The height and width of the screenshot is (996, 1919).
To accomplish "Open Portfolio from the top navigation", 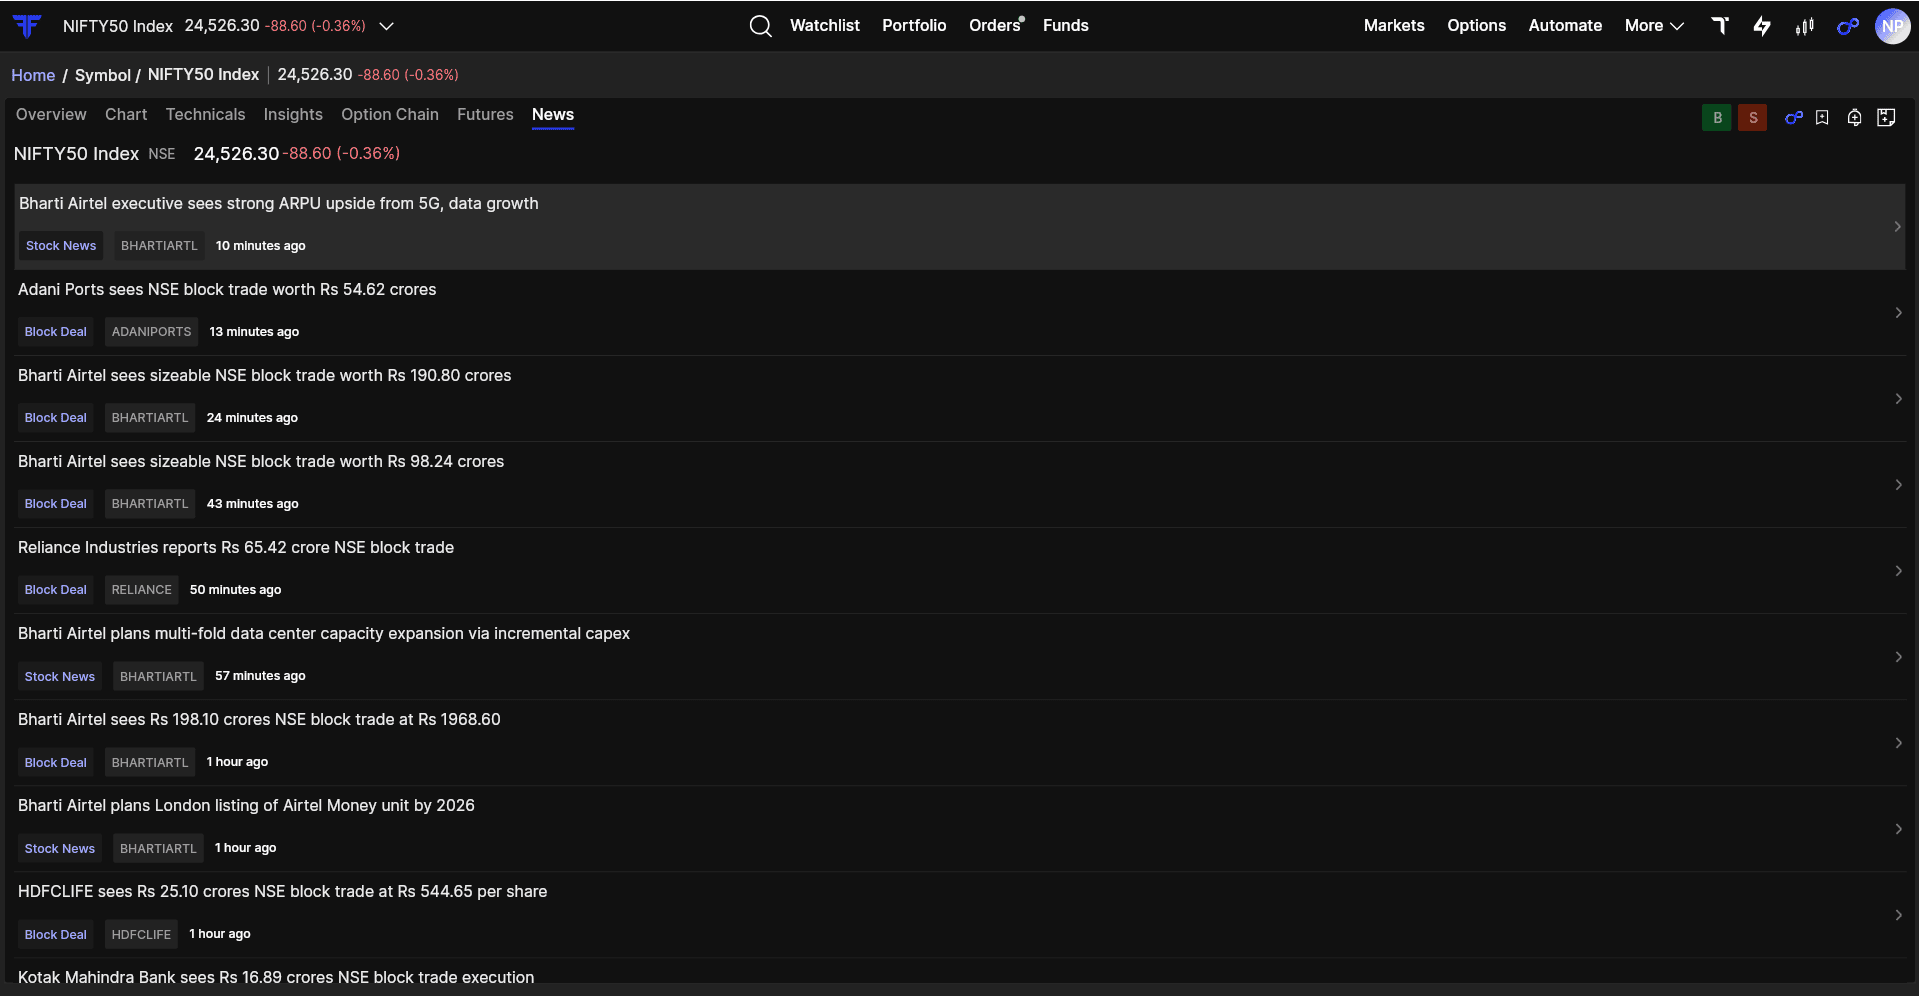I will click(x=914, y=26).
